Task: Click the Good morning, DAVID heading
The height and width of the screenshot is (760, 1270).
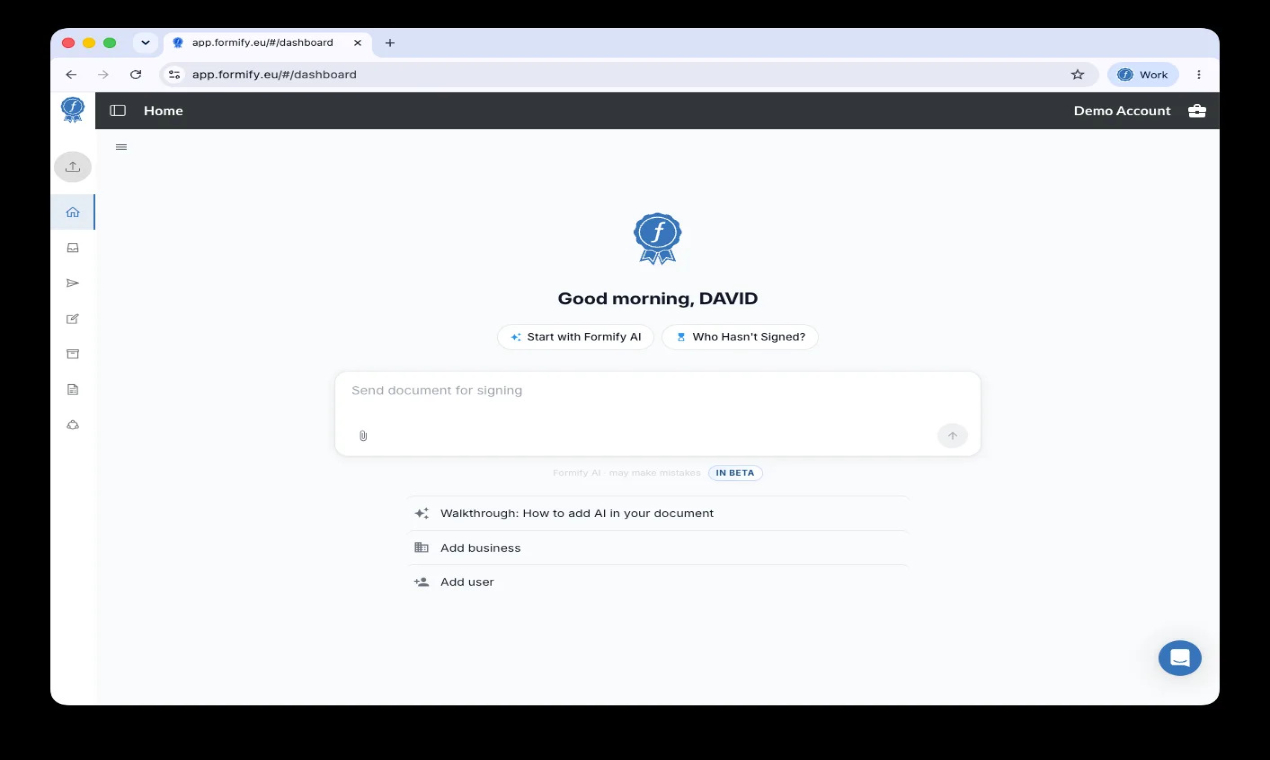Action: coord(658,298)
